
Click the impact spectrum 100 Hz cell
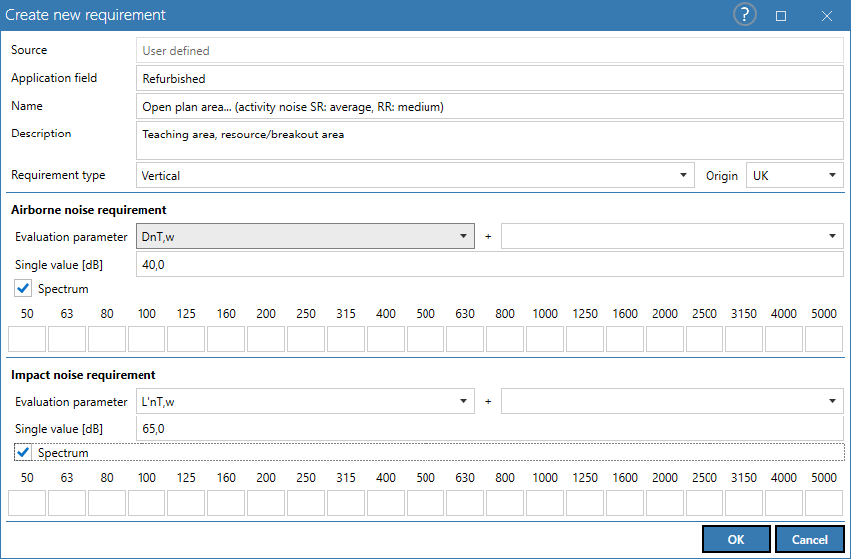[x=147, y=503]
